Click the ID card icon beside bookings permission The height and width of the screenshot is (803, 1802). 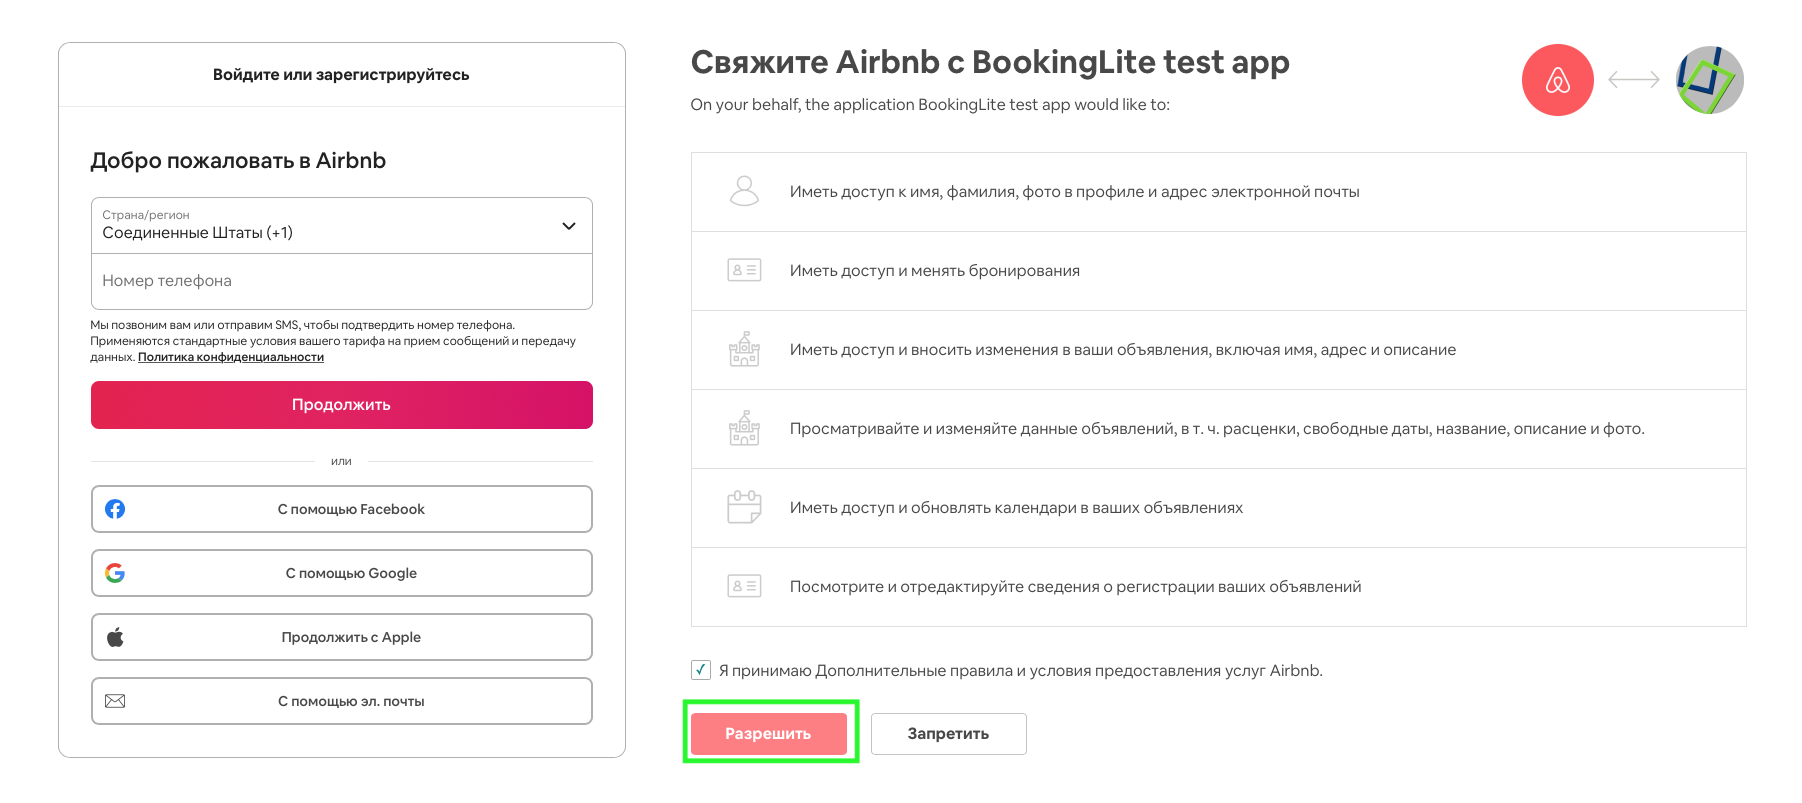coord(744,270)
